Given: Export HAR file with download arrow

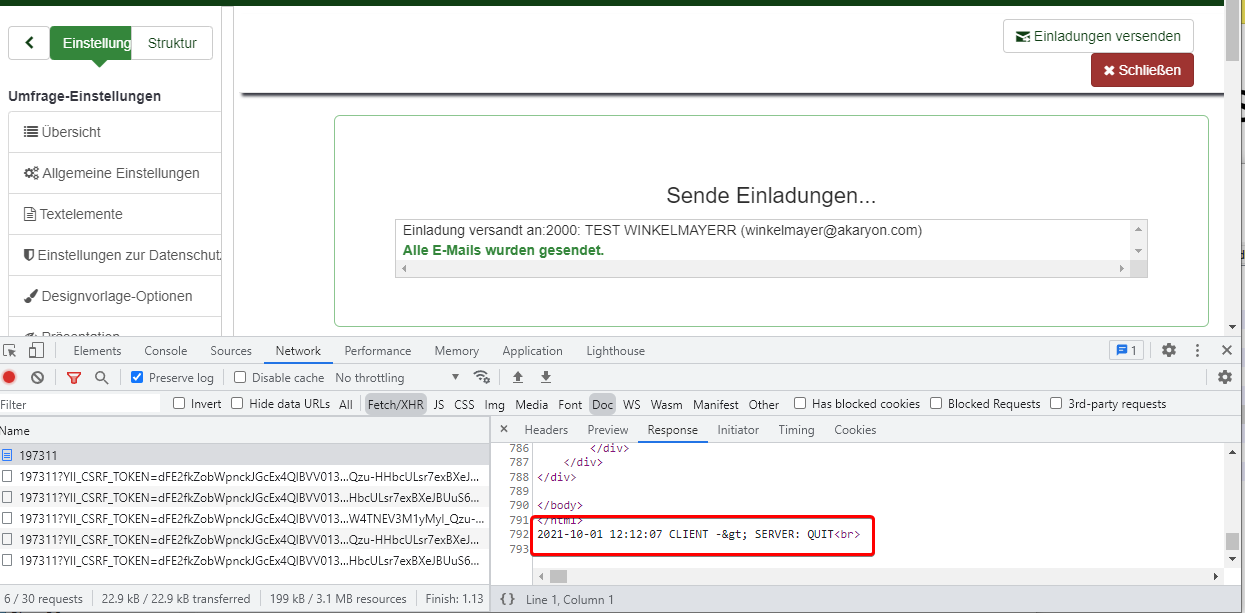Looking at the screenshot, I should pyautogui.click(x=546, y=377).
